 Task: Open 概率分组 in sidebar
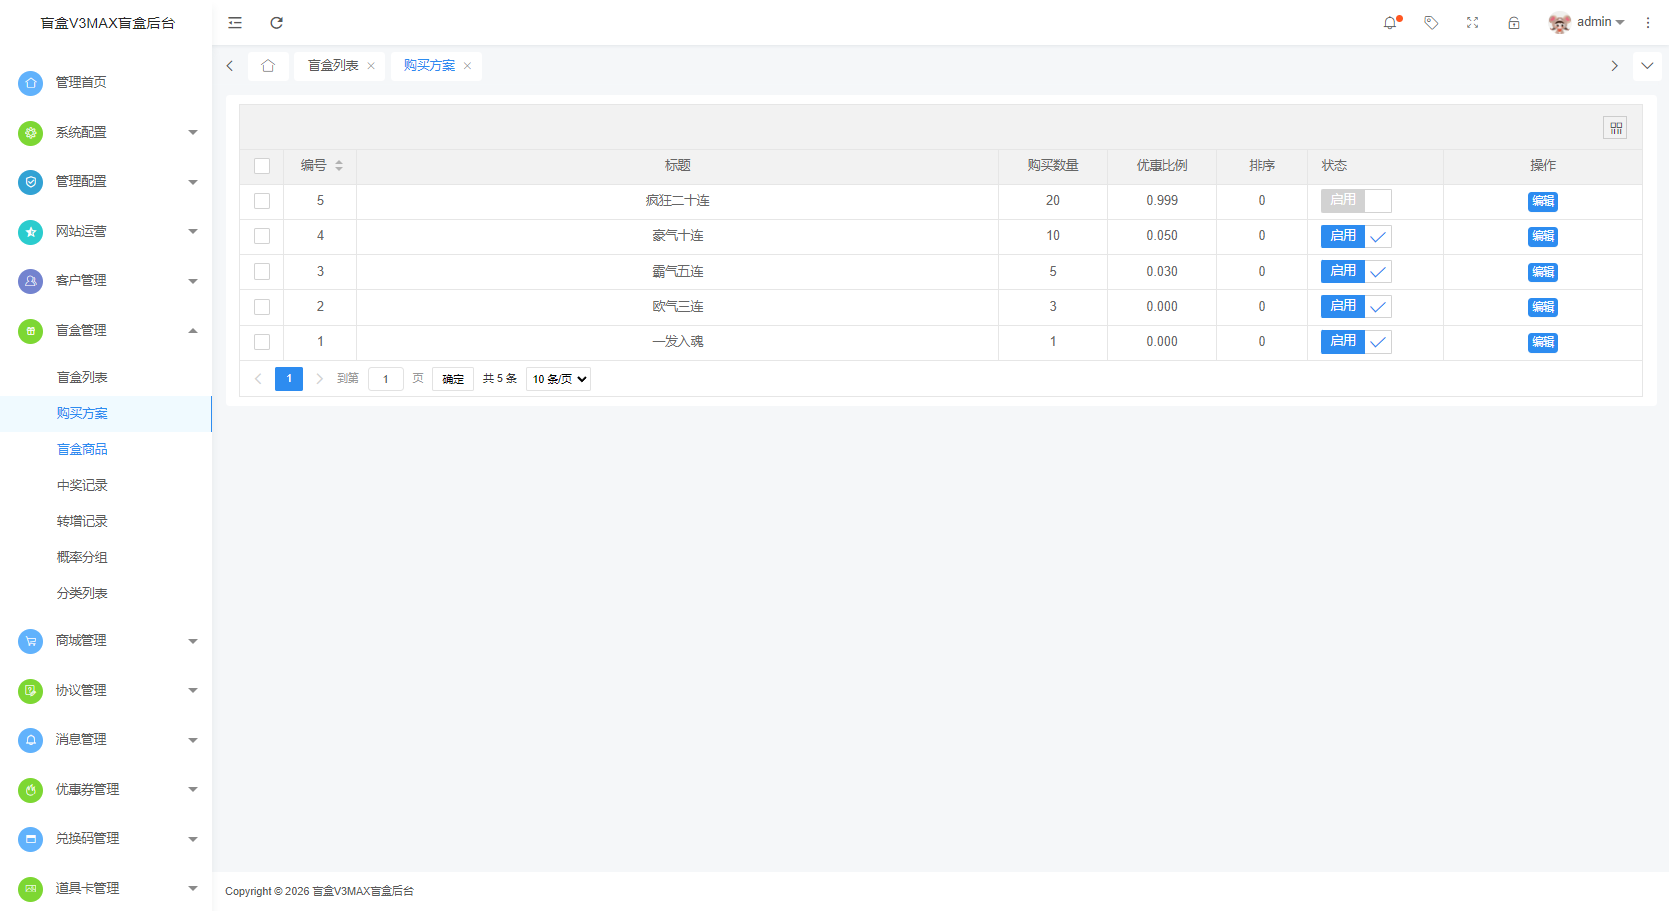click(82, 558)
